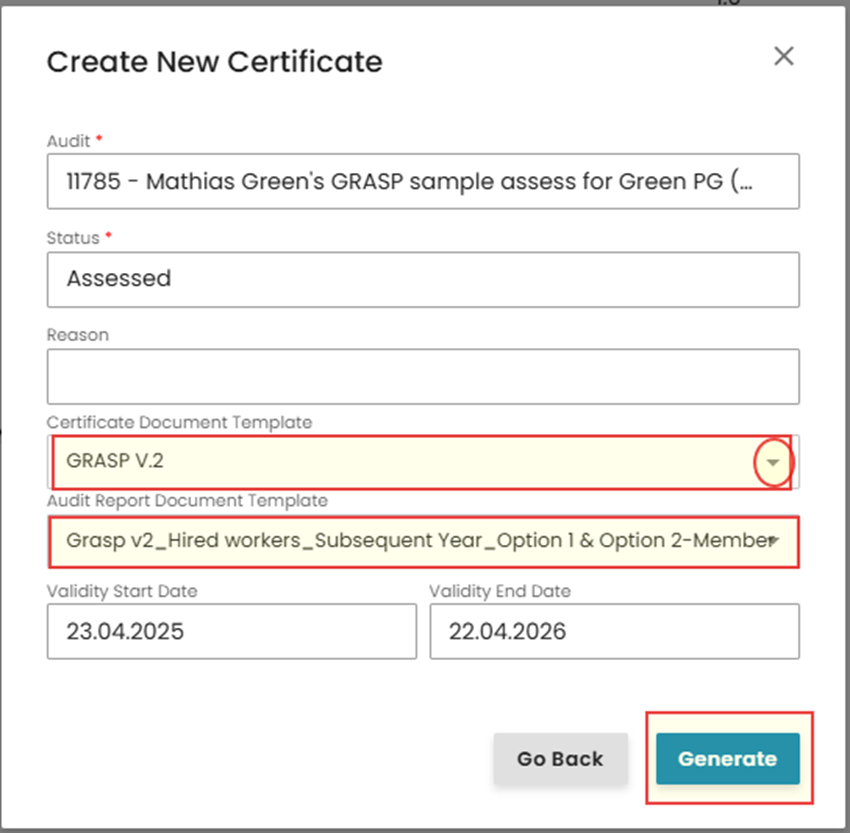
Task: Click the Audit field label
Action: click(x=68, y=142)
